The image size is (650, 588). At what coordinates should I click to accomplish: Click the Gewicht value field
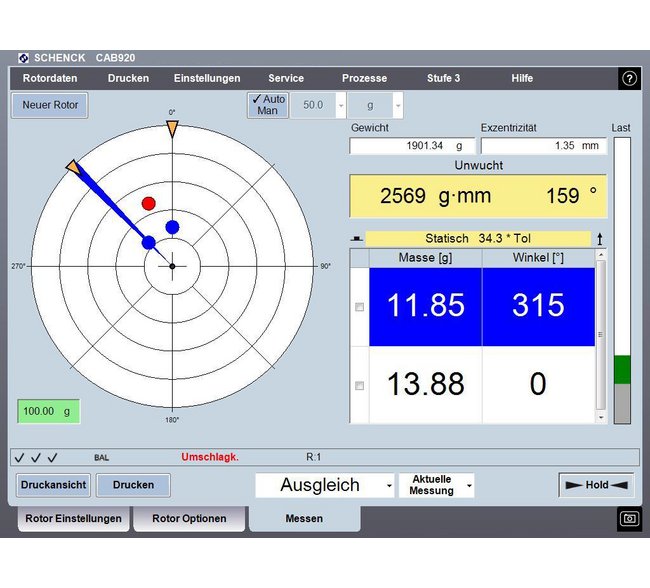tap(412, 146)
